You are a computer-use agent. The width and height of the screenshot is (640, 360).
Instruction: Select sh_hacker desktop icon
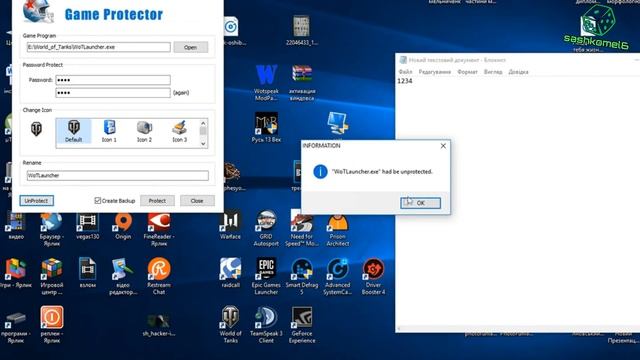pyautogui.click(x=159, y=325)
